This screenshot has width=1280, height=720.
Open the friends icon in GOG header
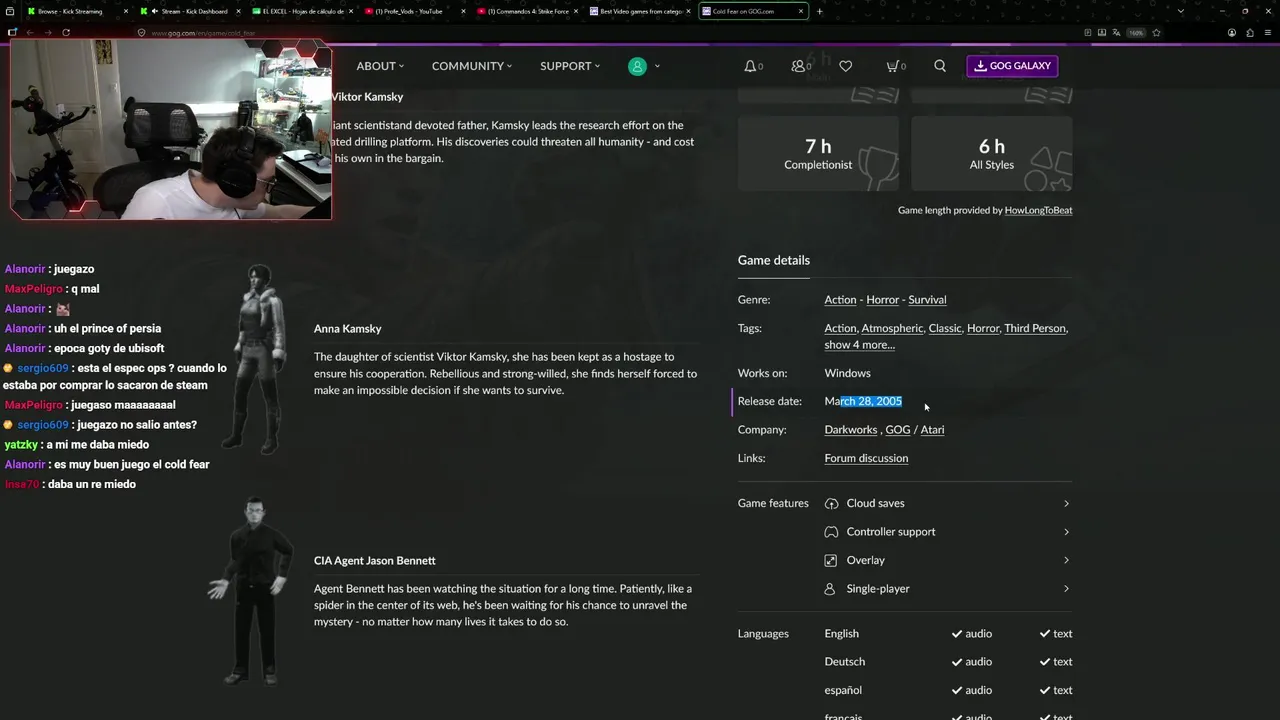click(x=798, y=66)
